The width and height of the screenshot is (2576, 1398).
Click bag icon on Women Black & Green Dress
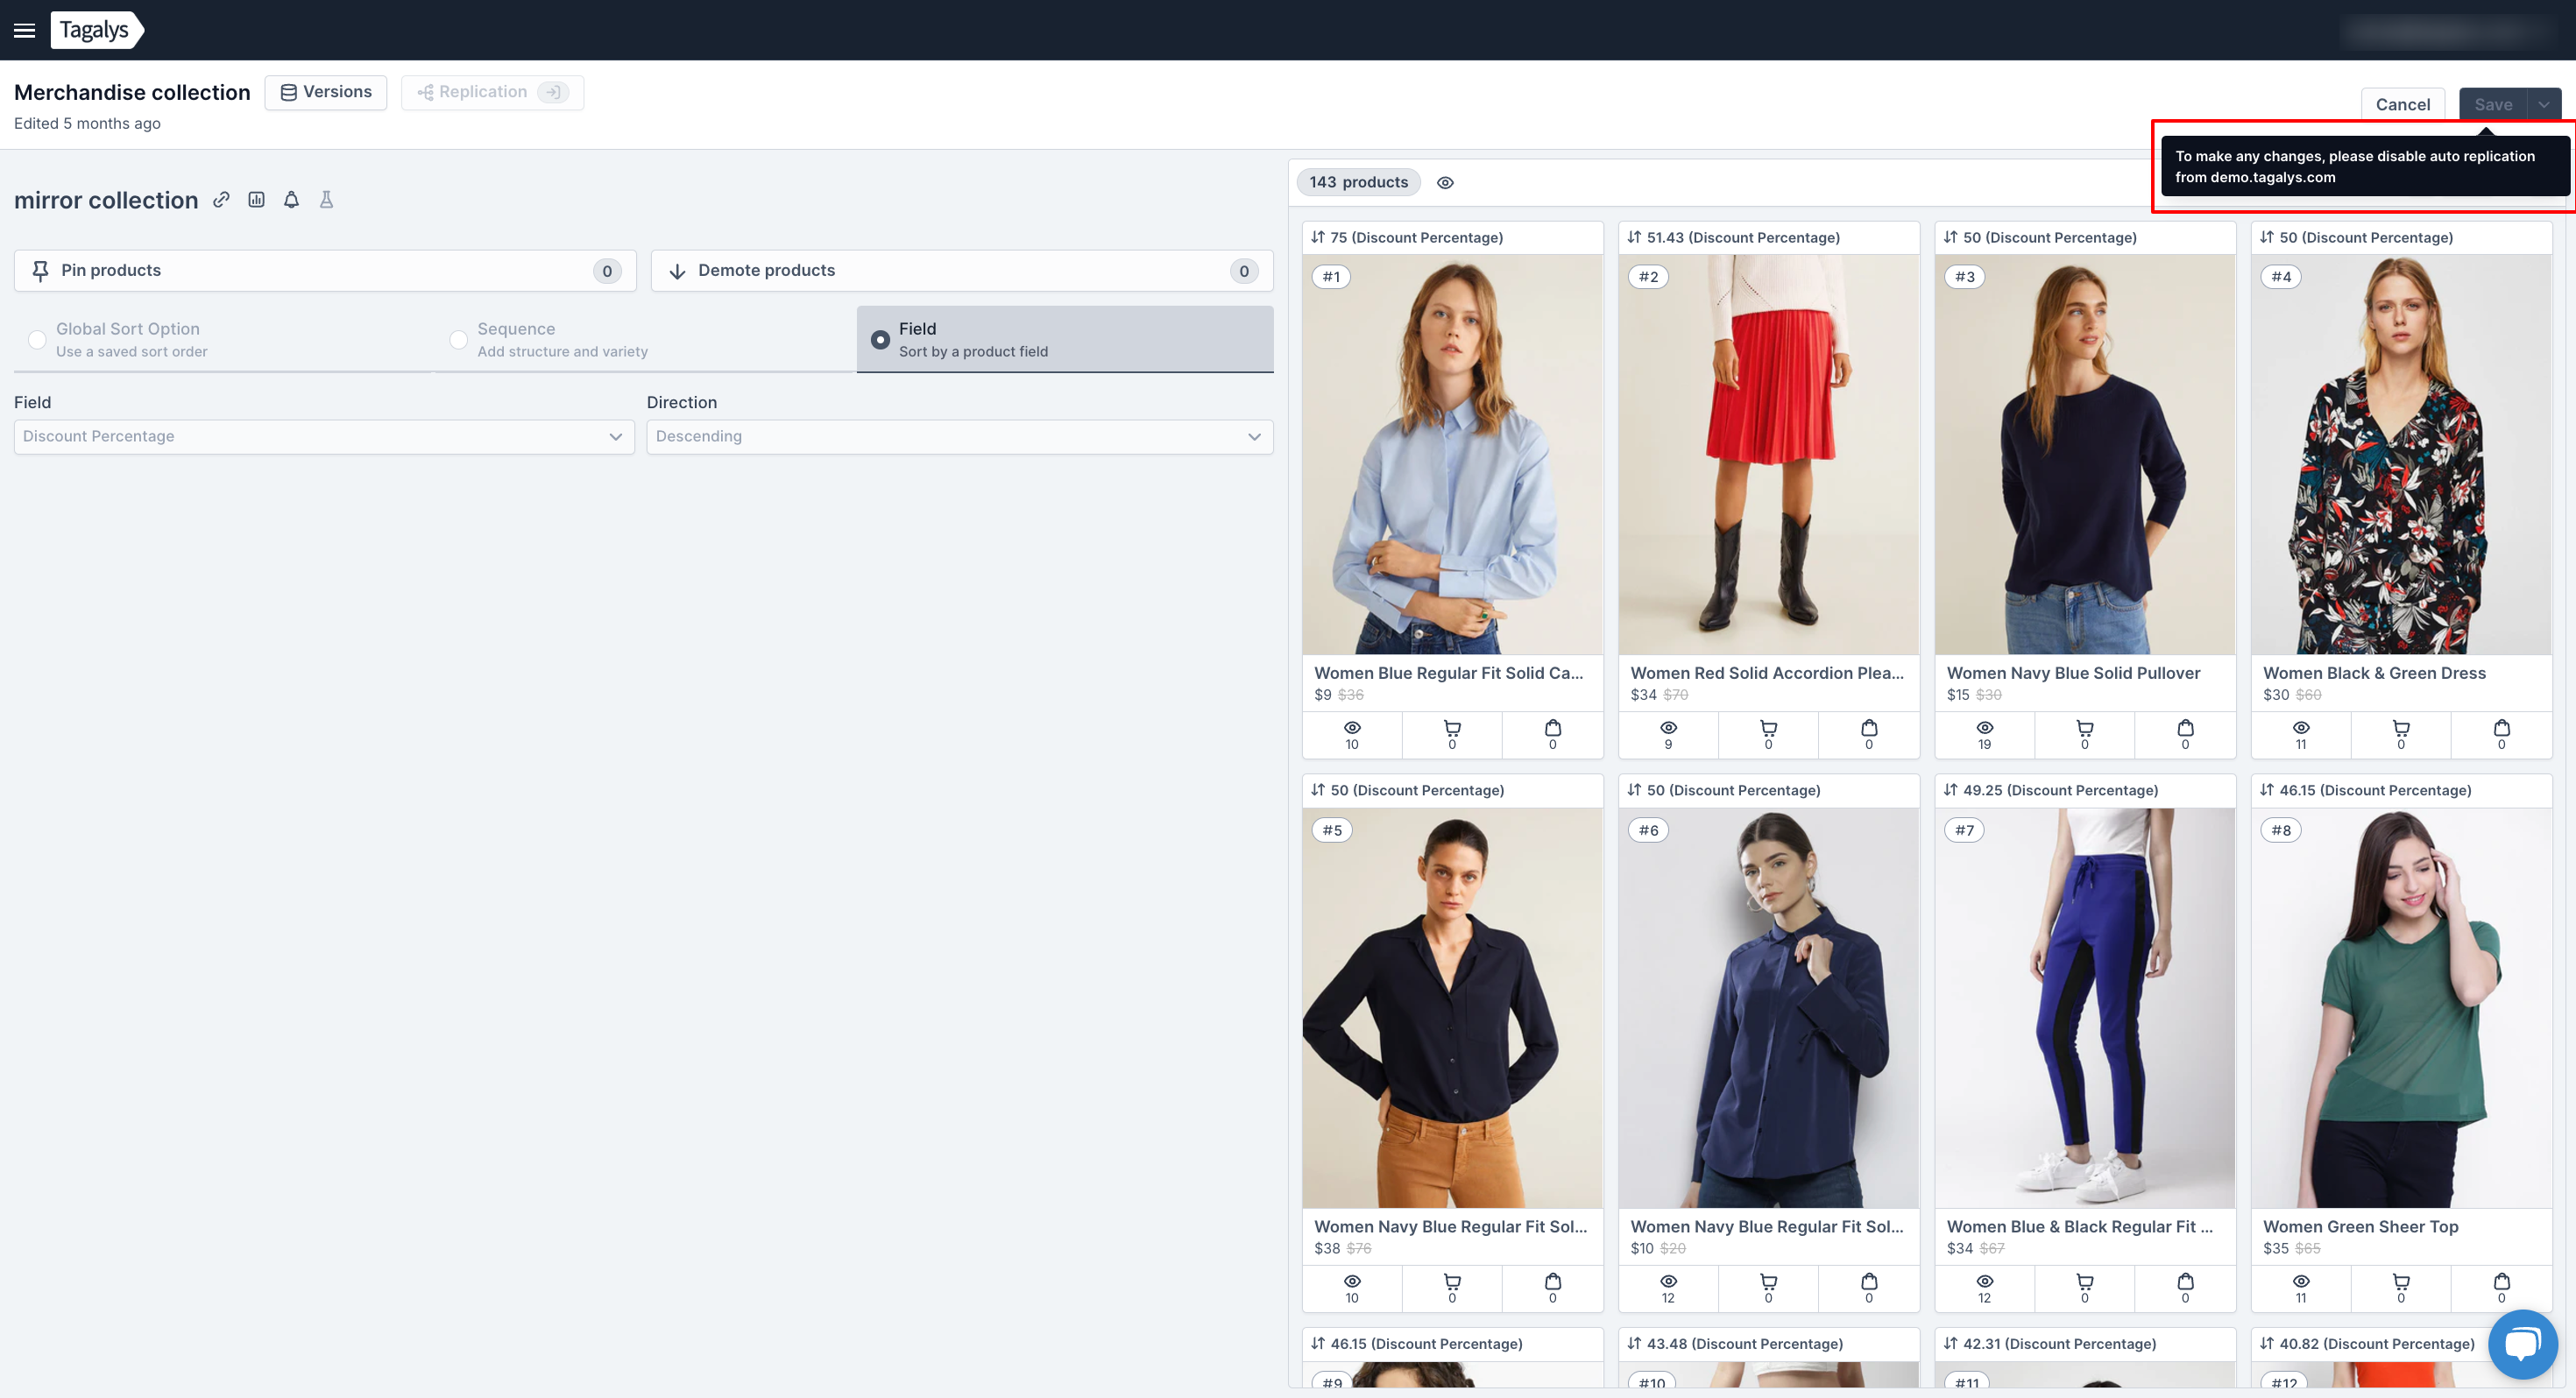[x=2502, y=728]
